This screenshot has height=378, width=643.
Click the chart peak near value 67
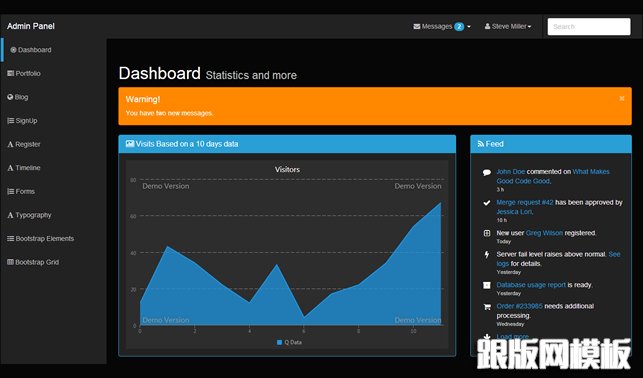tap(441, 203)
